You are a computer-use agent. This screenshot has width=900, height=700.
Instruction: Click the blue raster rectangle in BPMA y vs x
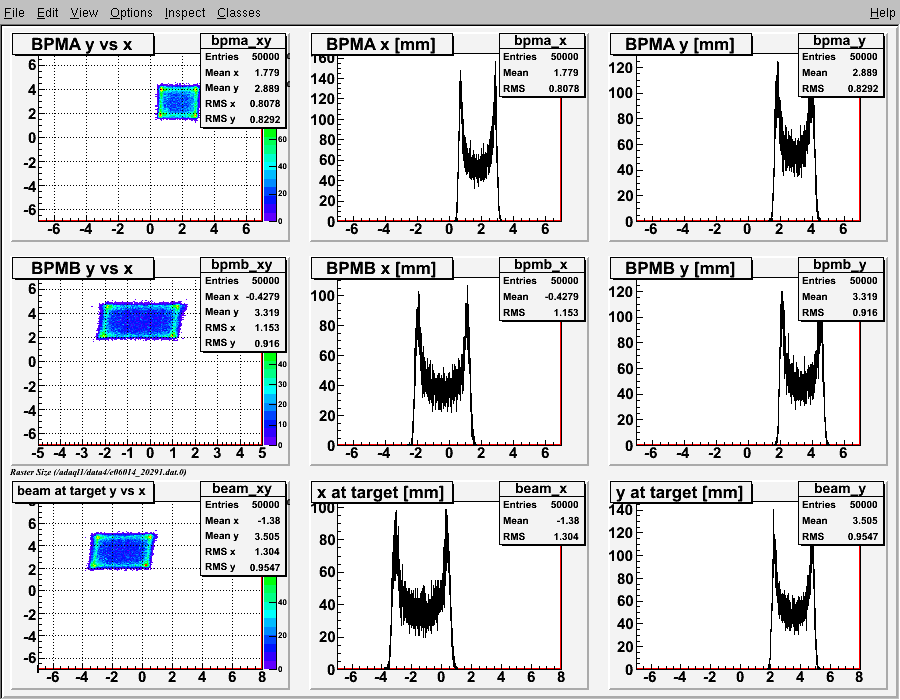click(x=179, y=102)
